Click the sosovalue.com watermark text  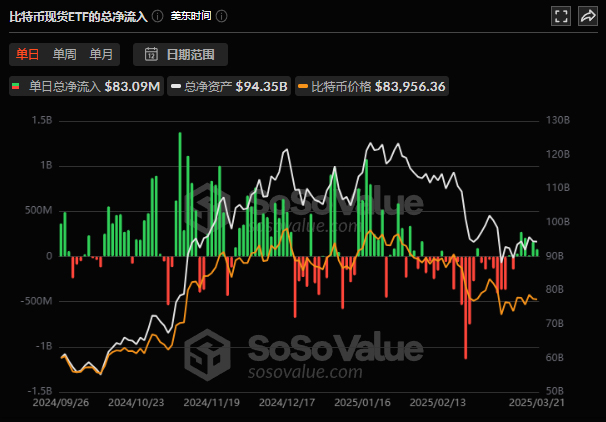point(304,373)
